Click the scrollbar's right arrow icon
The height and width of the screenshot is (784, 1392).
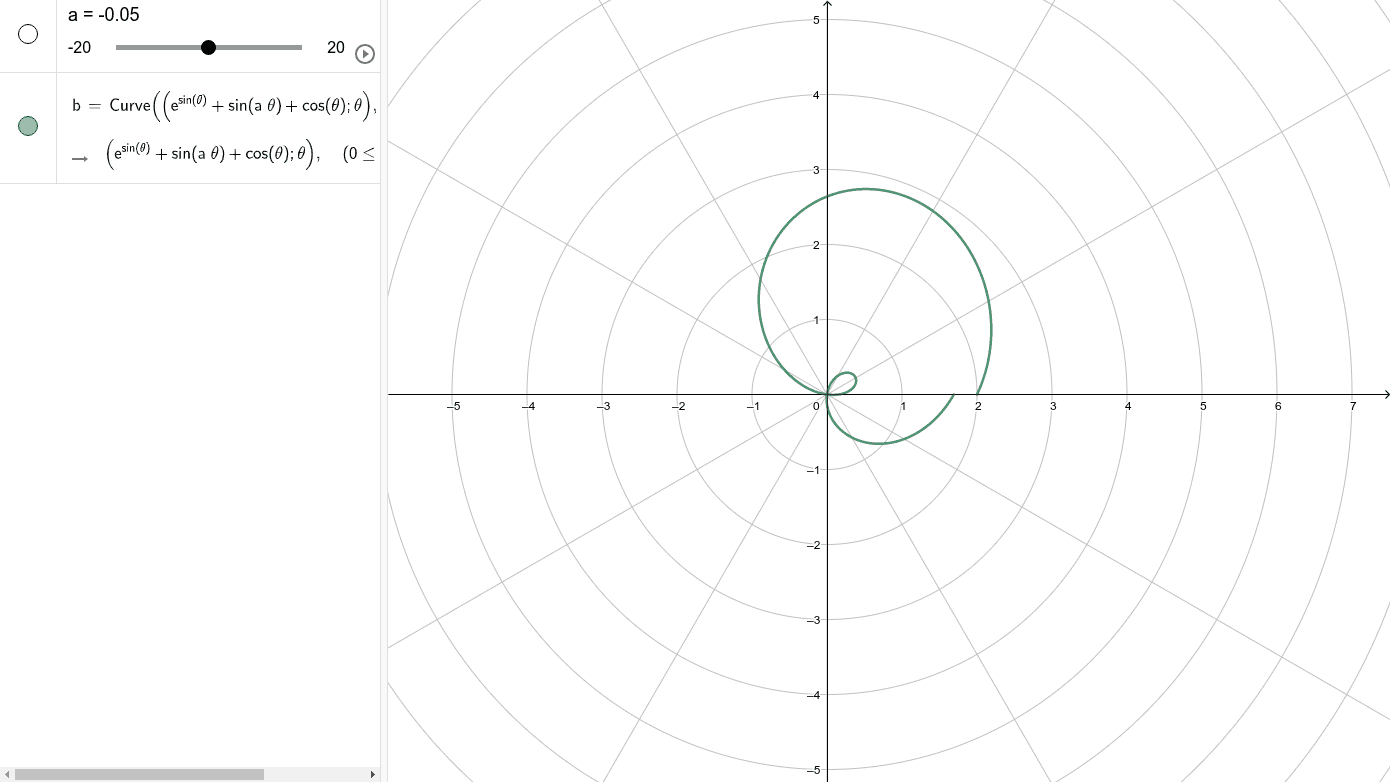point(371,773)
